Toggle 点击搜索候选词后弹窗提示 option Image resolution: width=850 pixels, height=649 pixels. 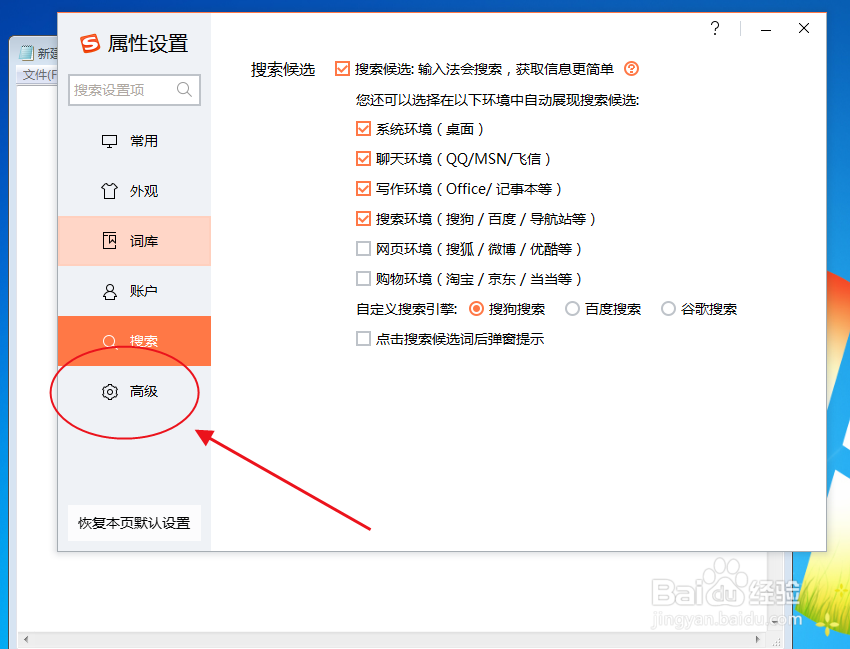pyautogui.click(x=364, y=339)
